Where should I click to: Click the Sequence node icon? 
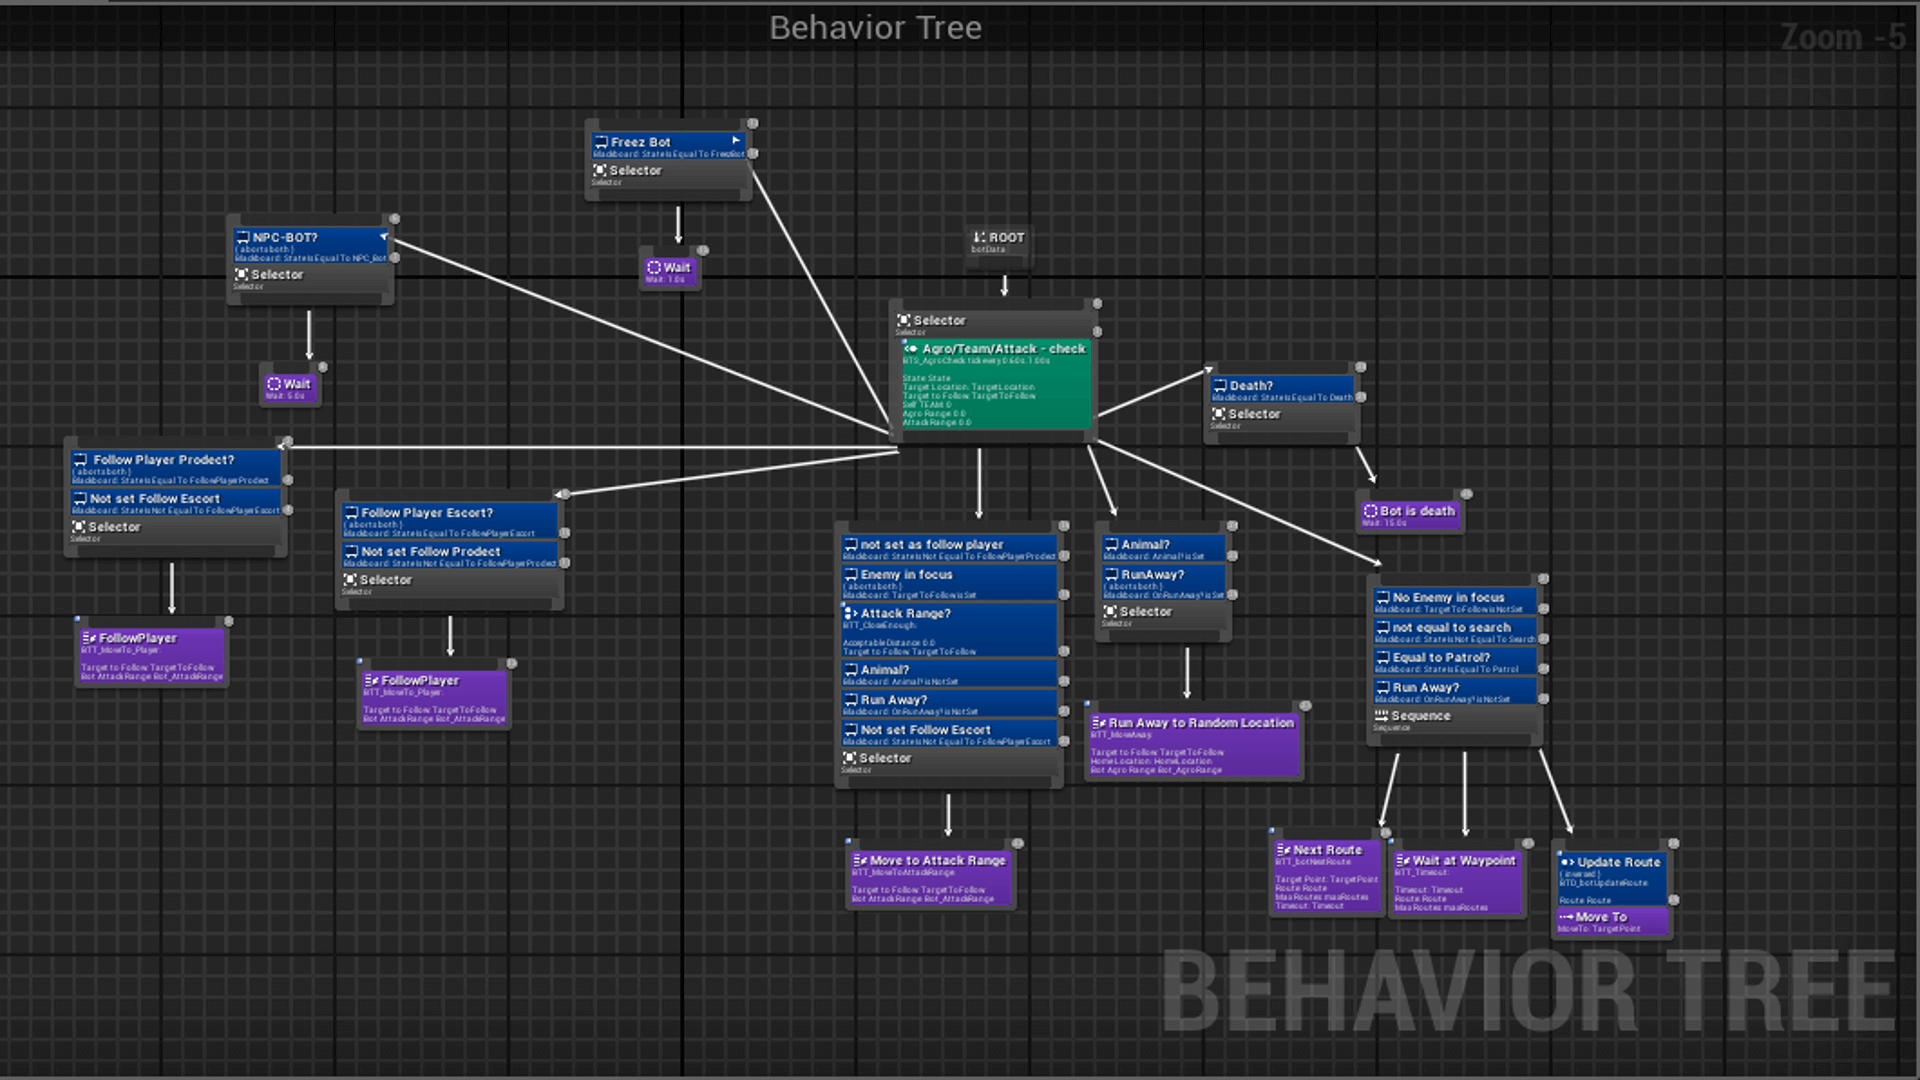[x=1382, y=716]
